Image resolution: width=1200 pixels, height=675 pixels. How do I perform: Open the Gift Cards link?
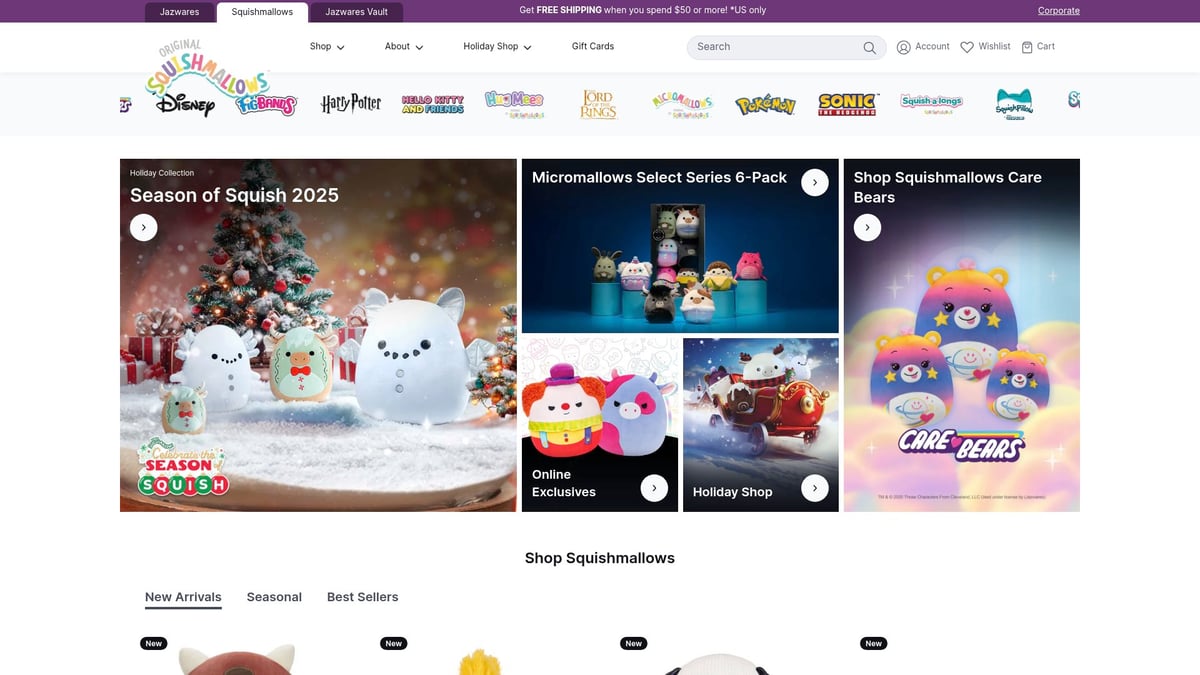(593, 47)
